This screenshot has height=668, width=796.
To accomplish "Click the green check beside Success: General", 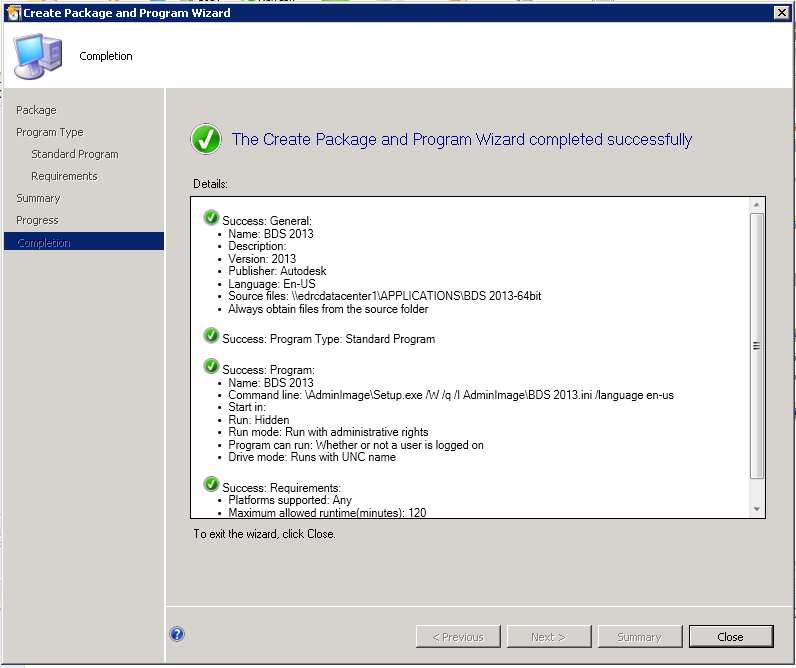I will tap(211, 218).
